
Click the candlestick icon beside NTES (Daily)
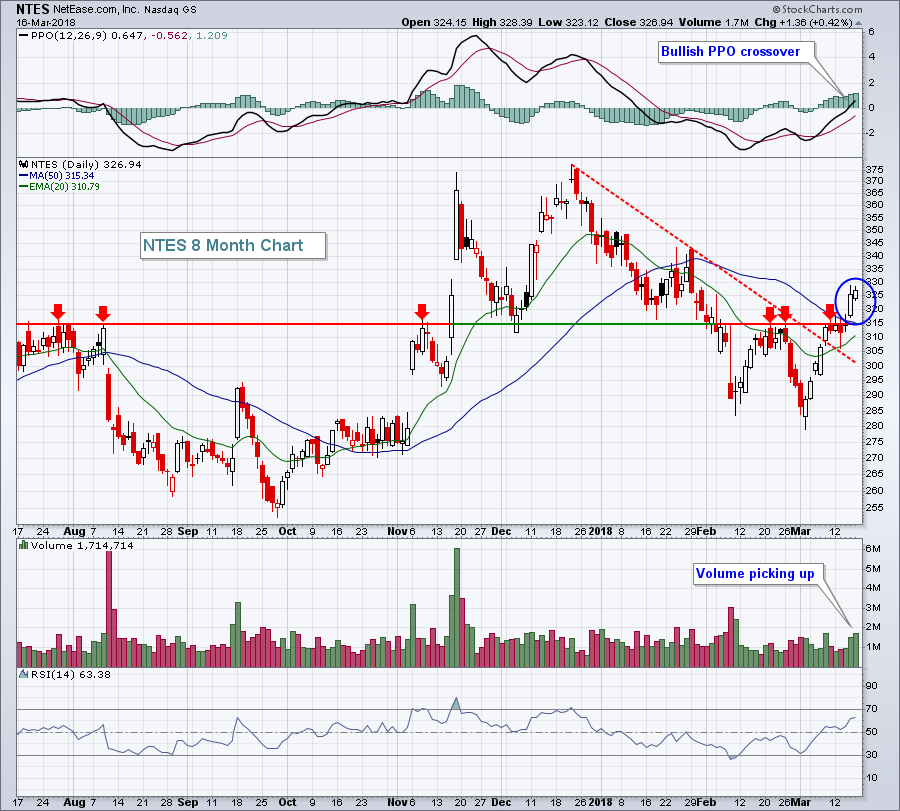click(24, 164)
